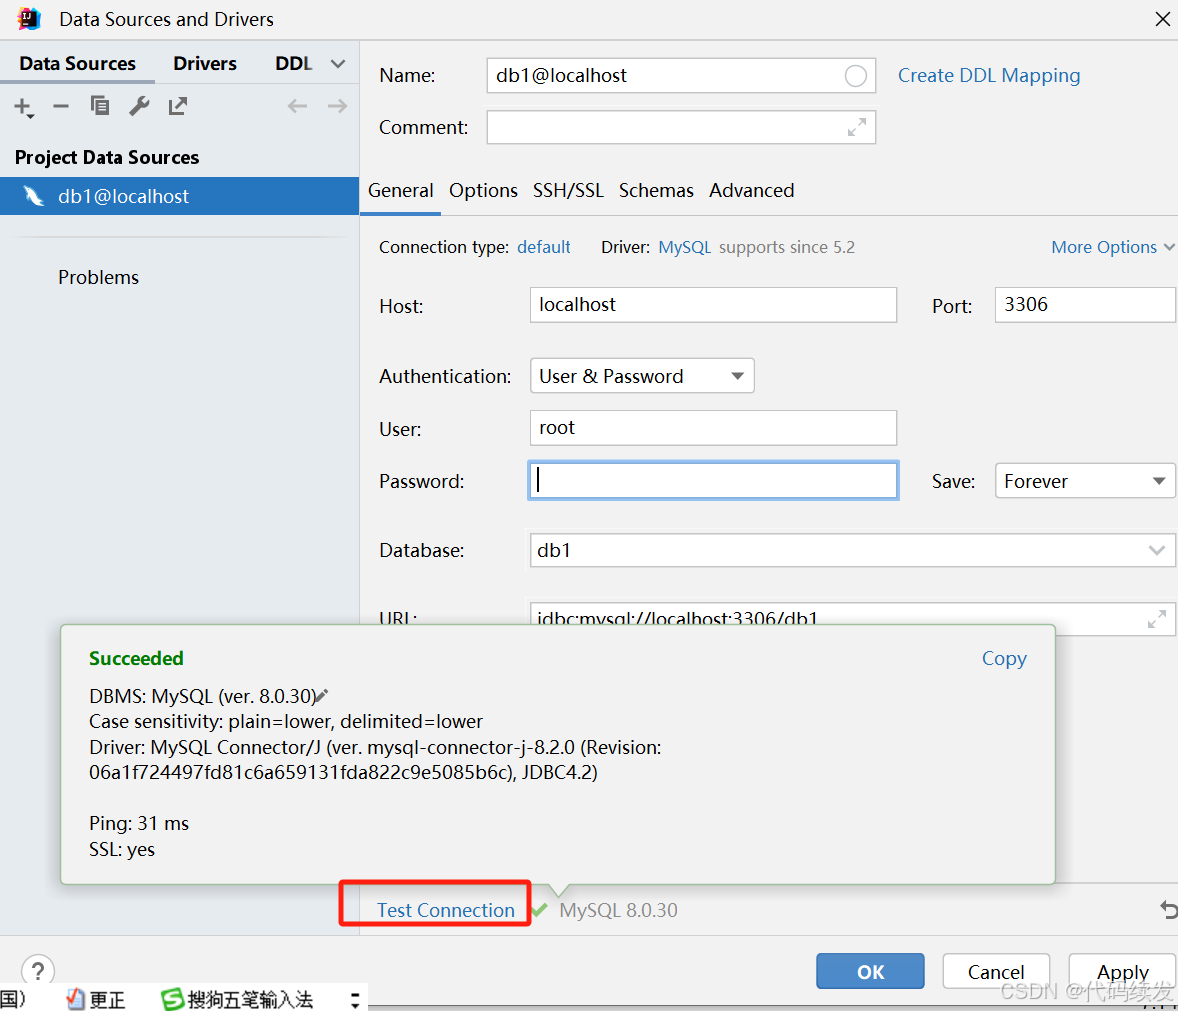
Task: Click the Sogou Wubi input method icon
Action: tap(173, 999)
